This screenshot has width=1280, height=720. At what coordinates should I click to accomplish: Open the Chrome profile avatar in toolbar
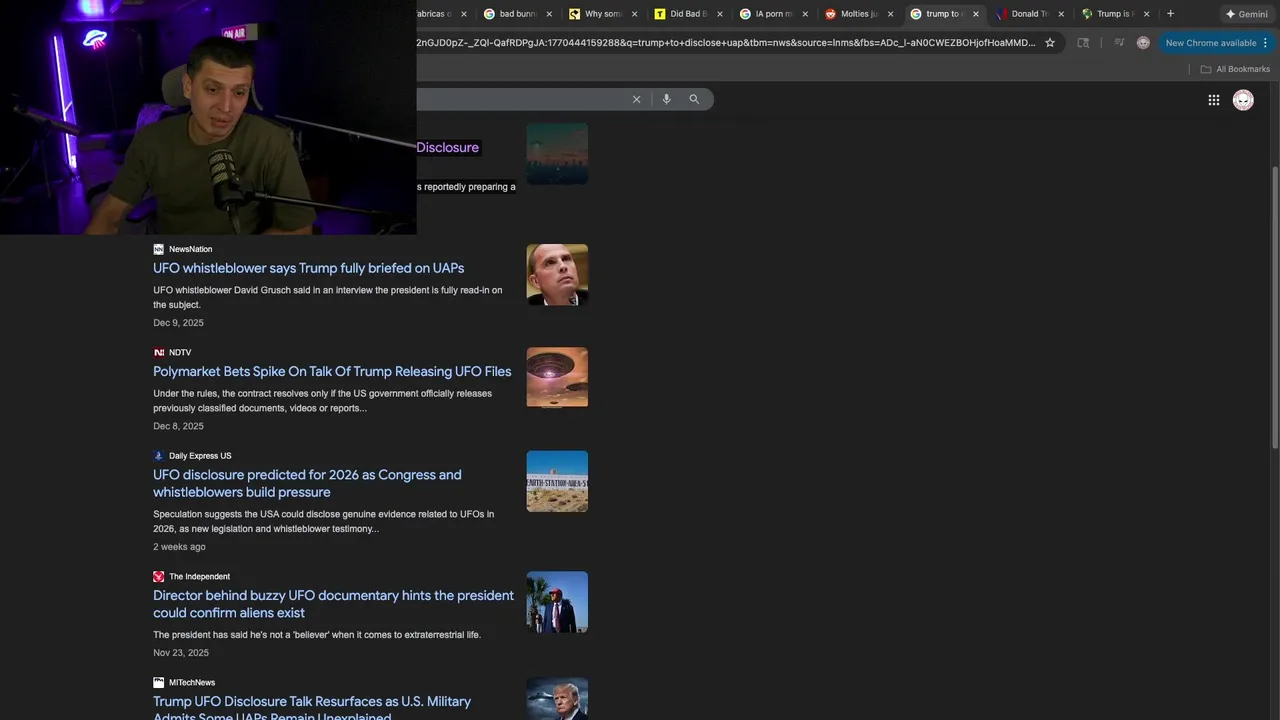1143,43
